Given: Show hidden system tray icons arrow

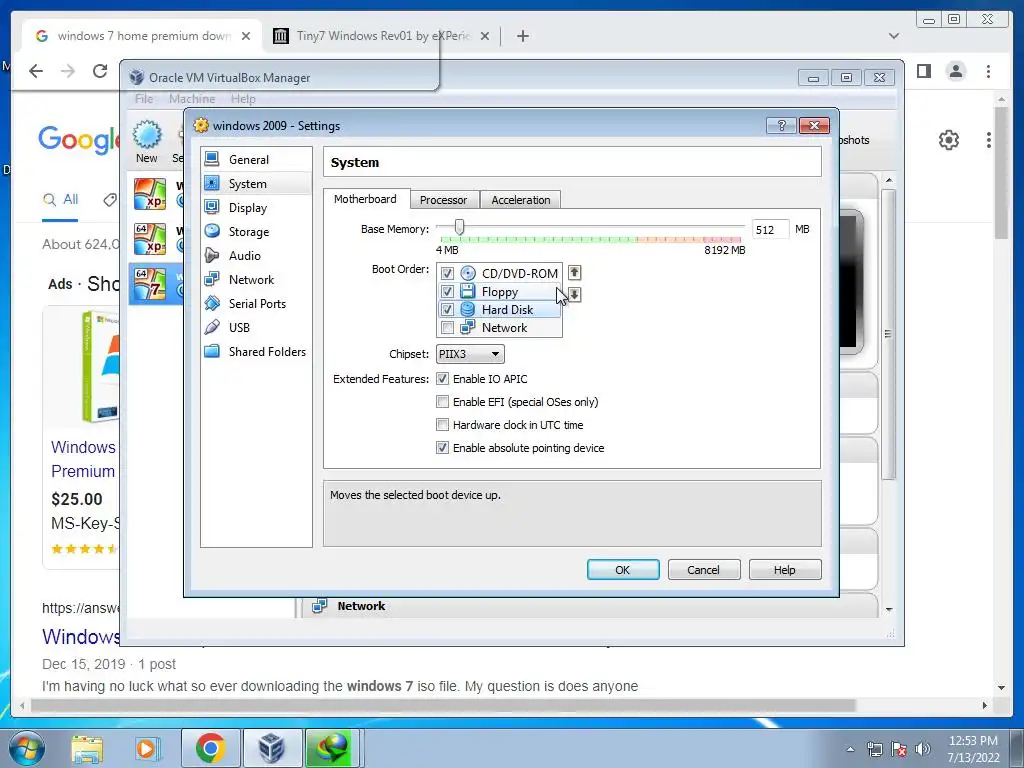Looking at the screenshot, I should pyautogui.click(x=850, y=749).
